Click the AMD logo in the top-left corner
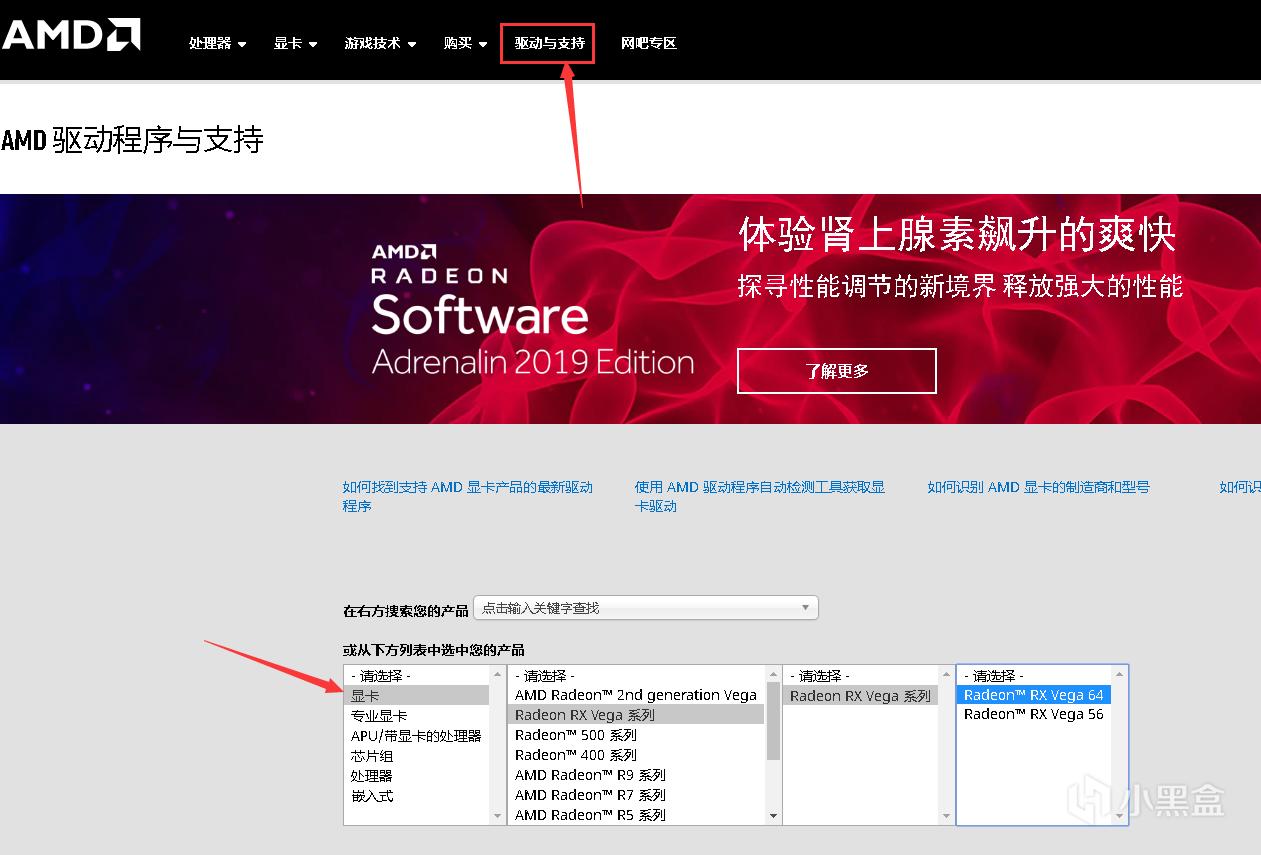This screenshot has height=855, width=1261. click(70, 33)
